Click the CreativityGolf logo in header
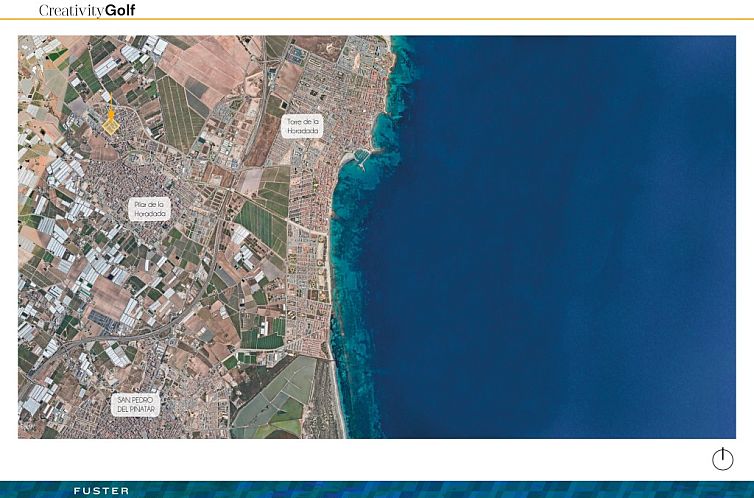 click(87, 10)
